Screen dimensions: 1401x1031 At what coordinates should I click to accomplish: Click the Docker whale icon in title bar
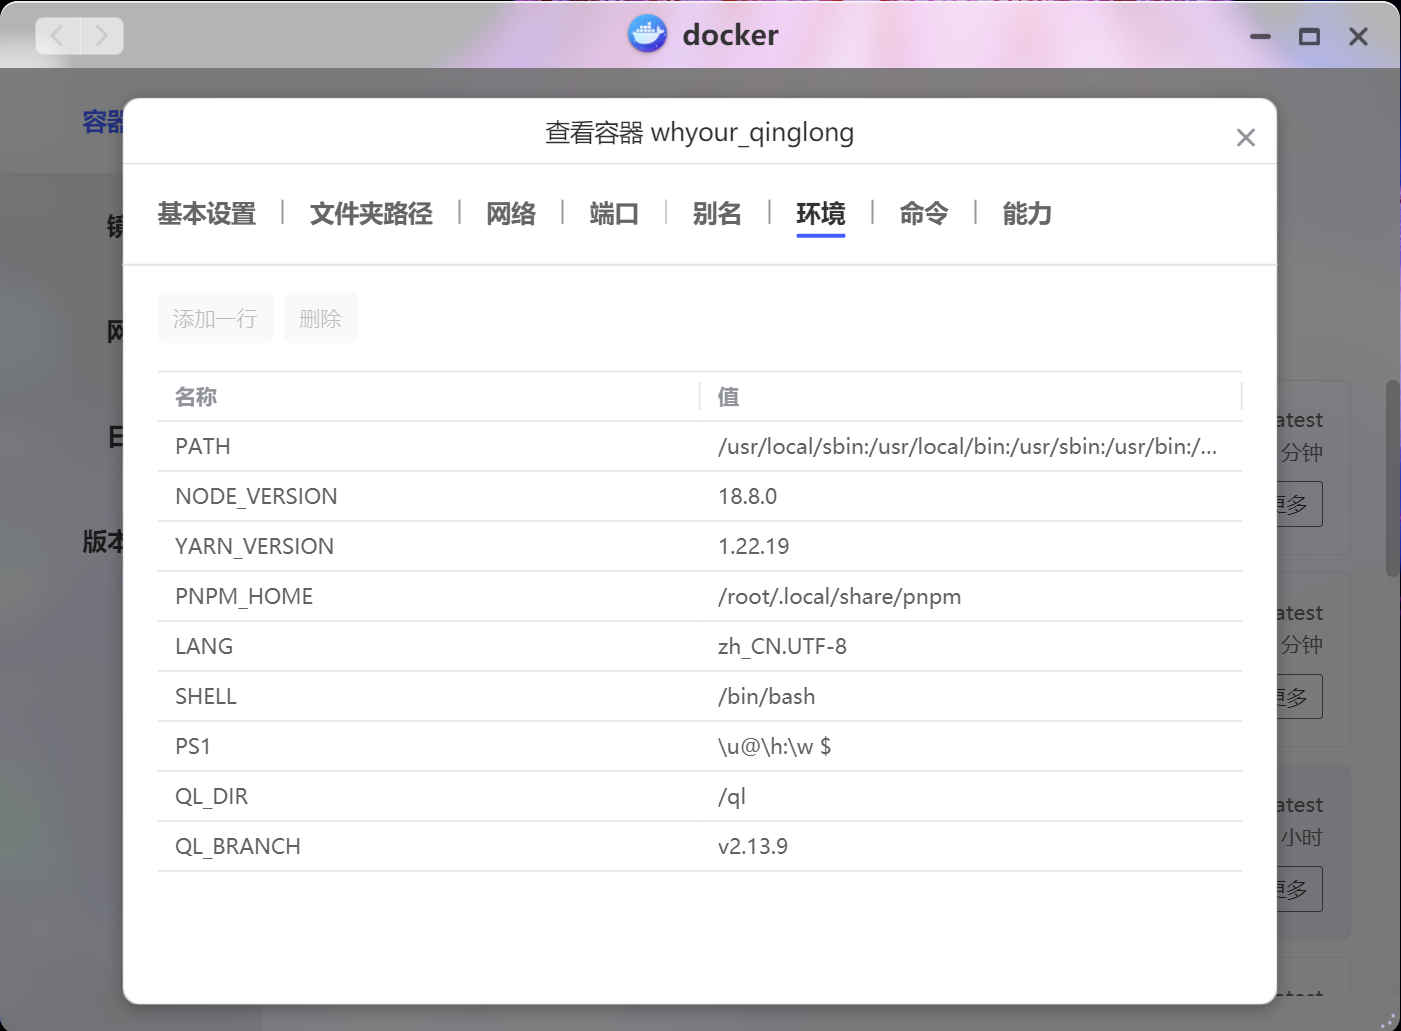647,35
